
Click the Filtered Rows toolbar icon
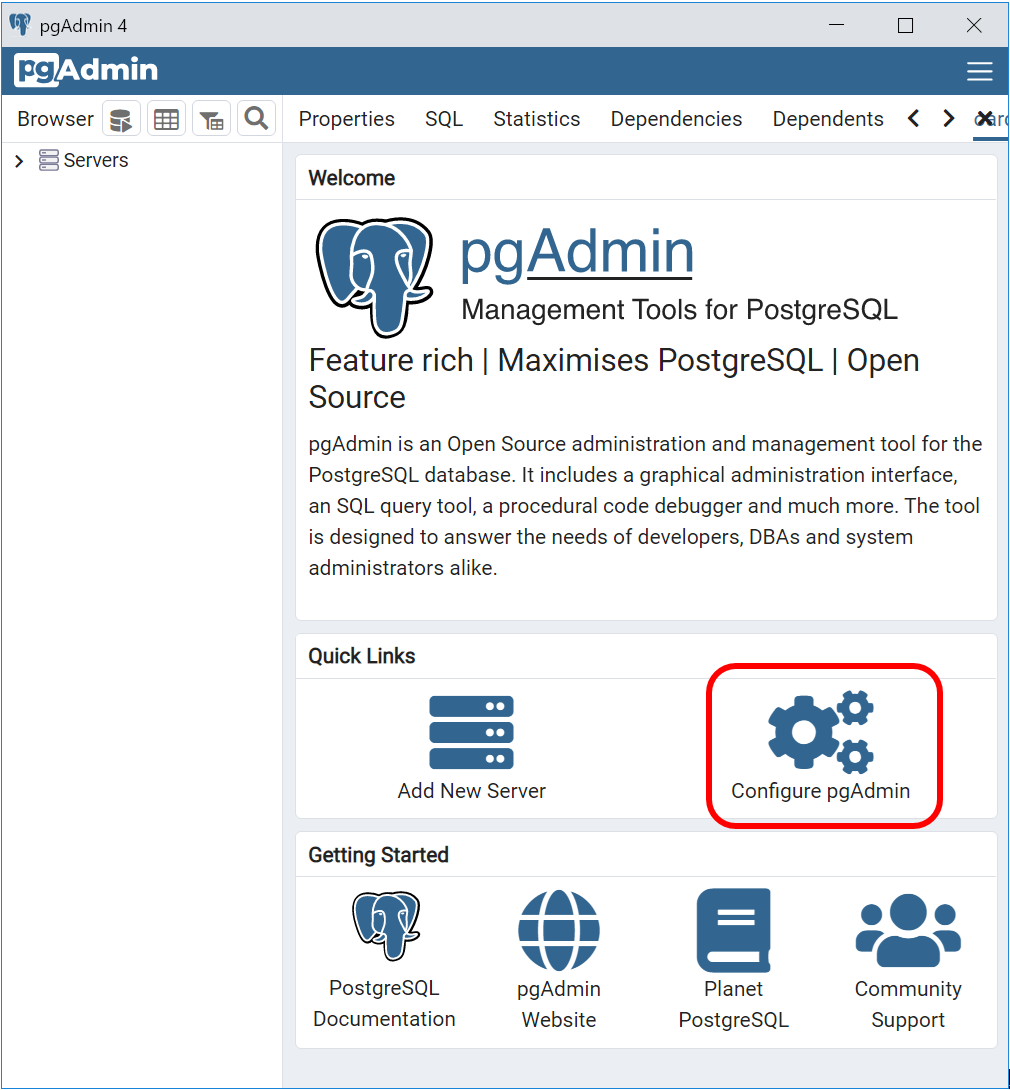pos(211,119)
